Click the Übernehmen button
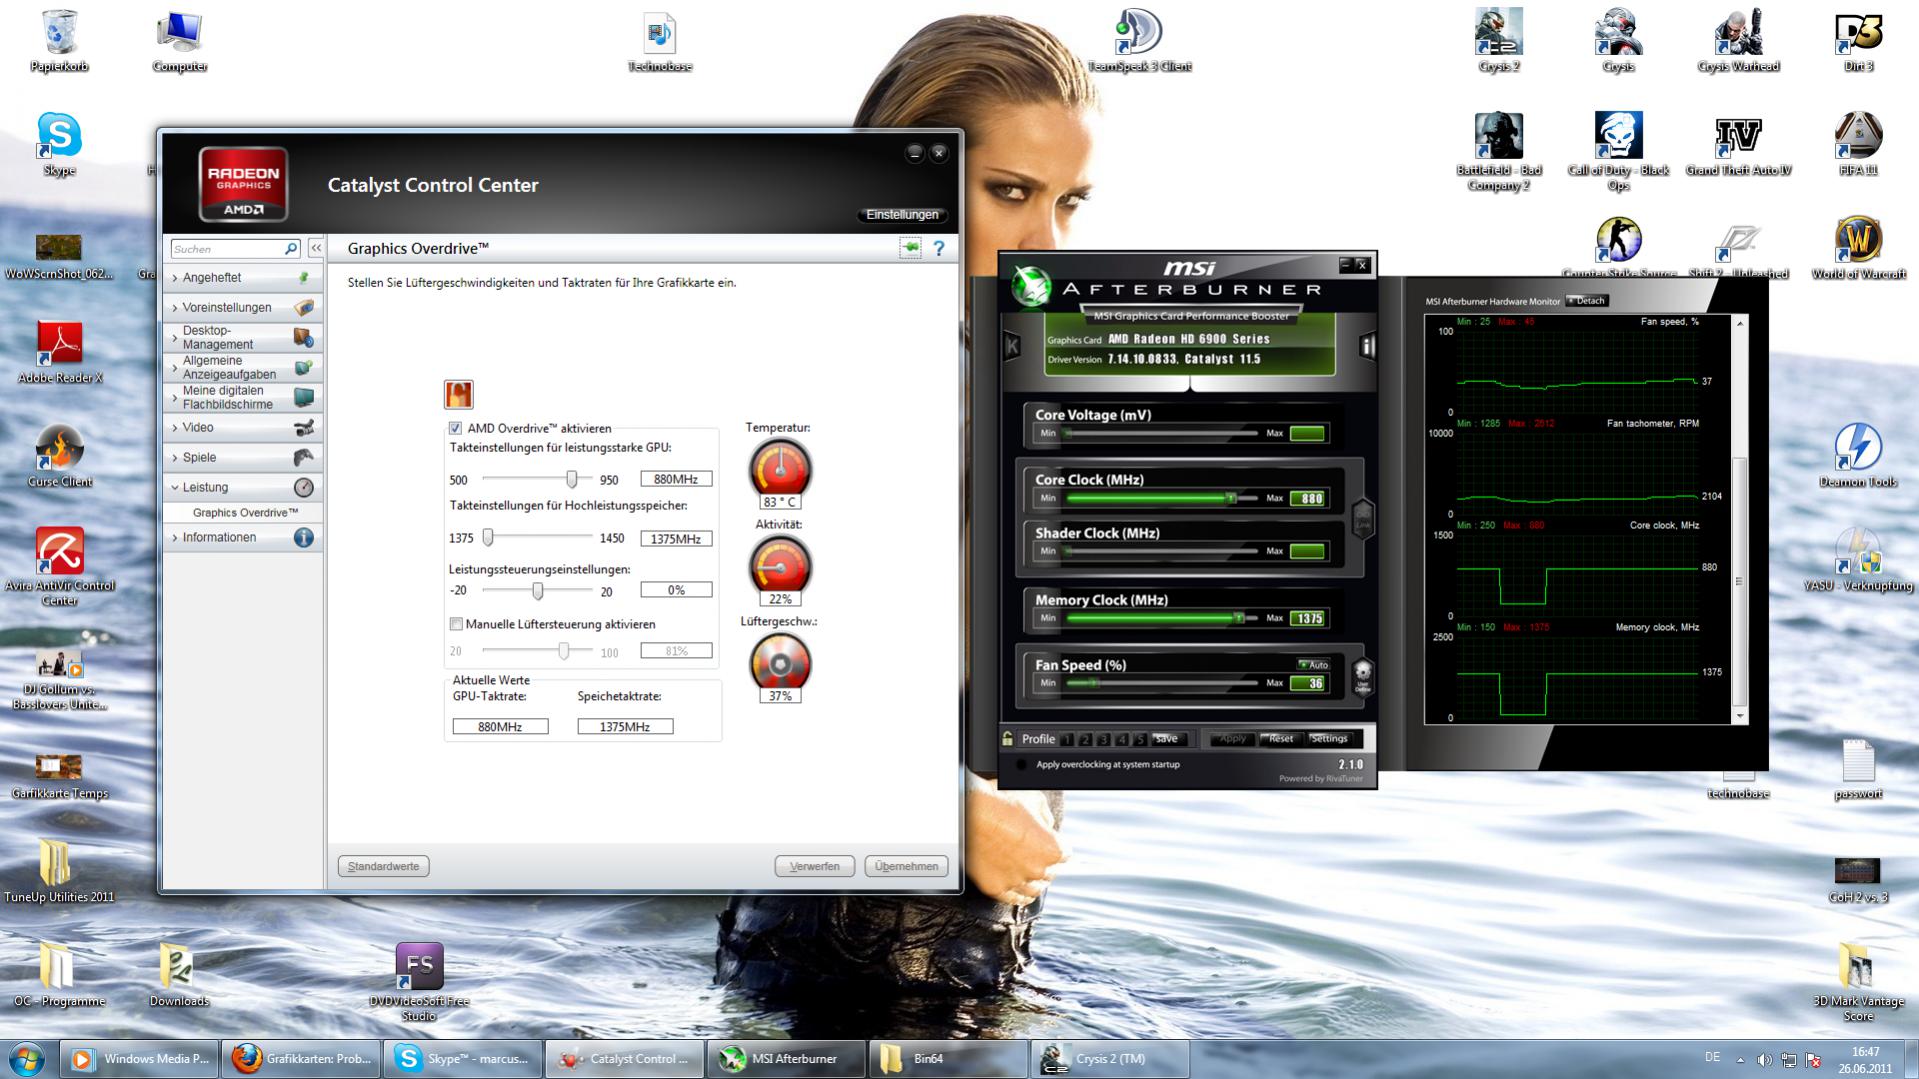Image resolution: width=1919 pixels, height=1079 pixels. pyautogui.click(x=906, y=866)
